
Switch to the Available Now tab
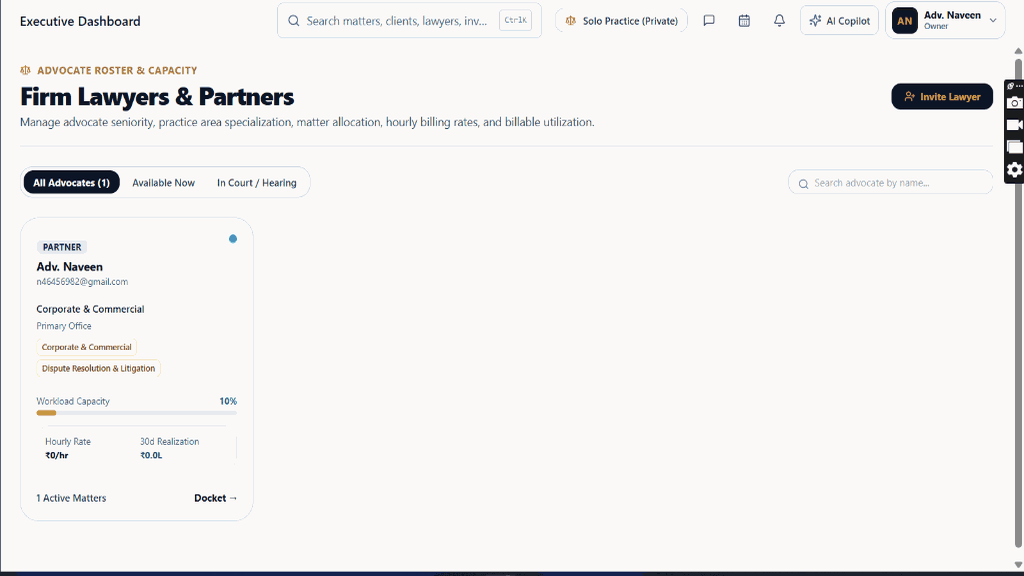click(163, 183)
